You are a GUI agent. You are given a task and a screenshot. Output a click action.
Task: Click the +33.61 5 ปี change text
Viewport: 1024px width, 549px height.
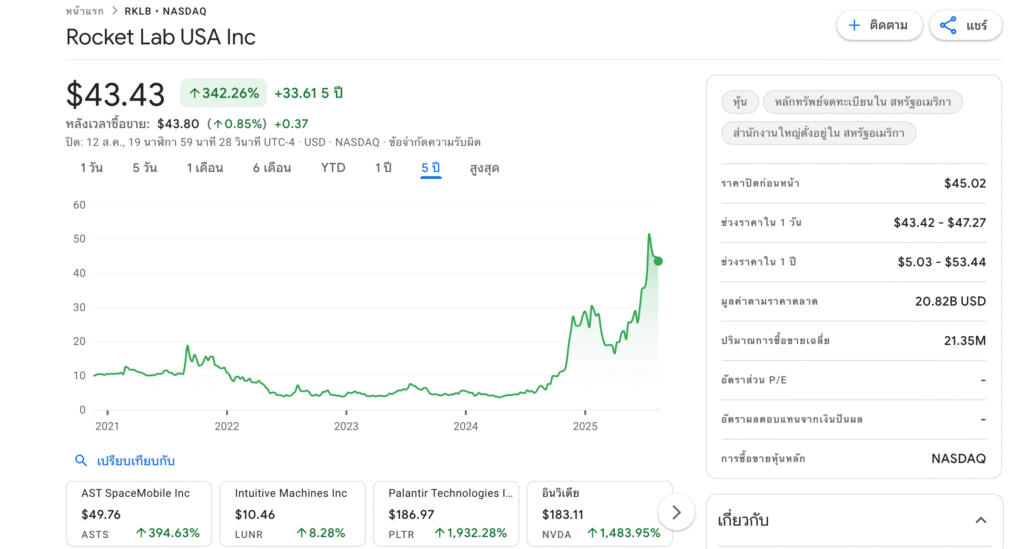coord(308,93)
